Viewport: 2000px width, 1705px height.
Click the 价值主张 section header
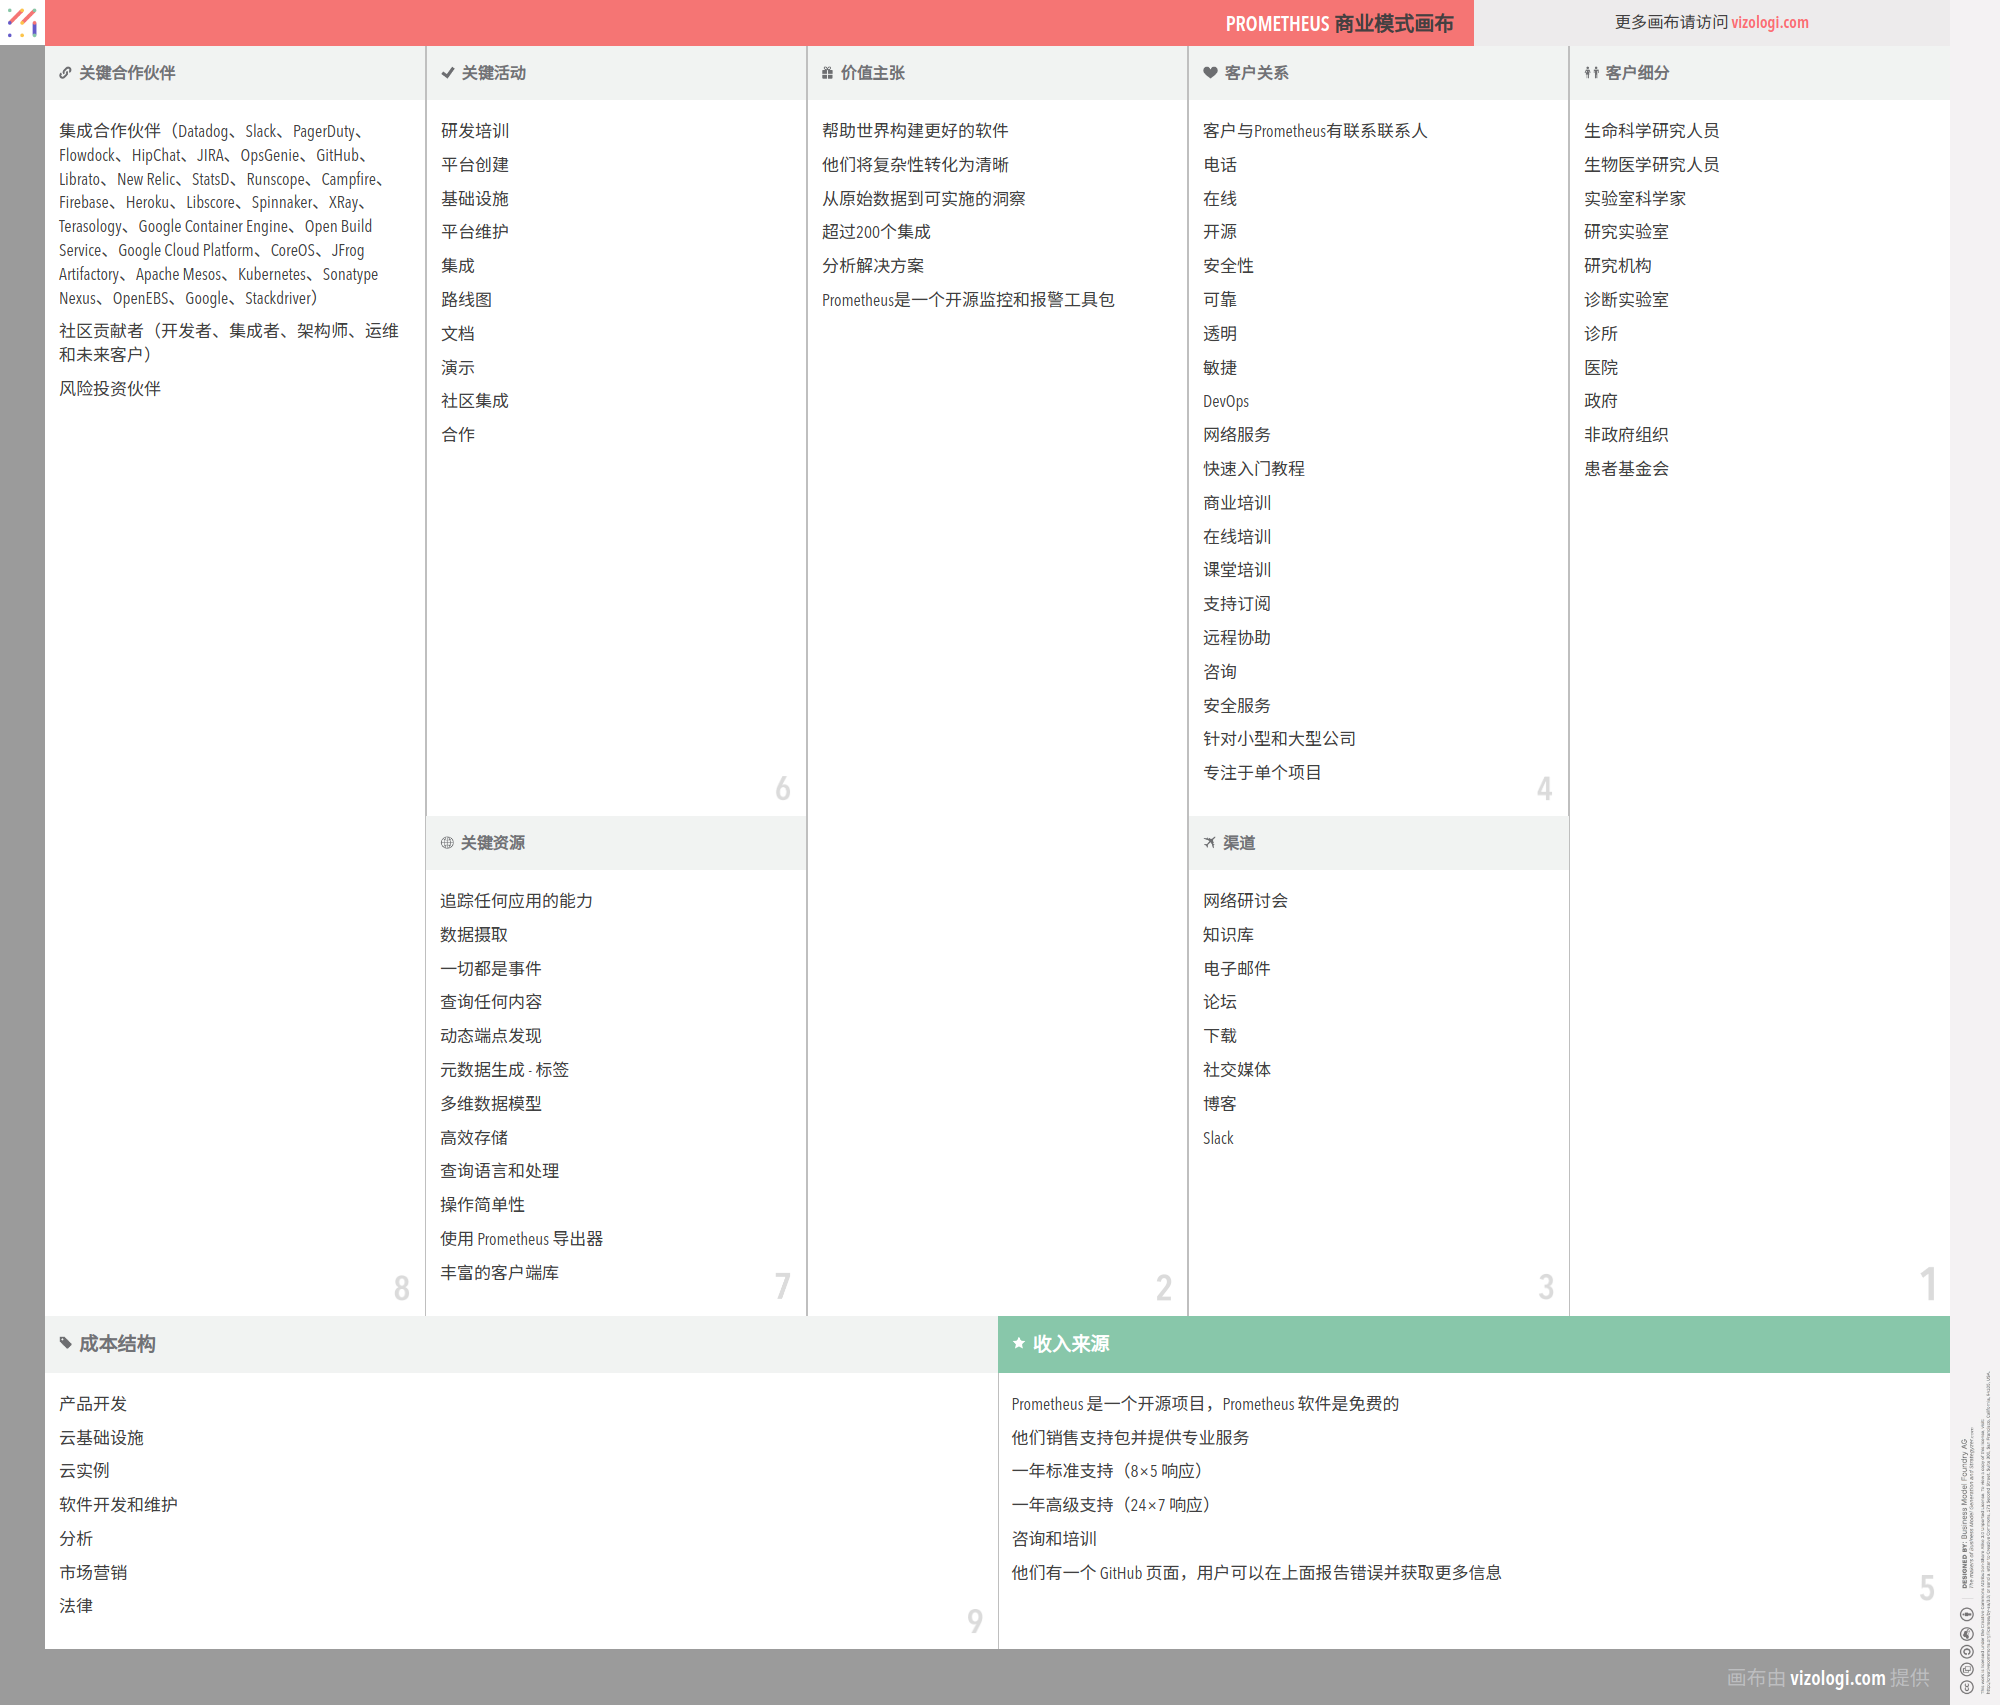tap(872, 73)
